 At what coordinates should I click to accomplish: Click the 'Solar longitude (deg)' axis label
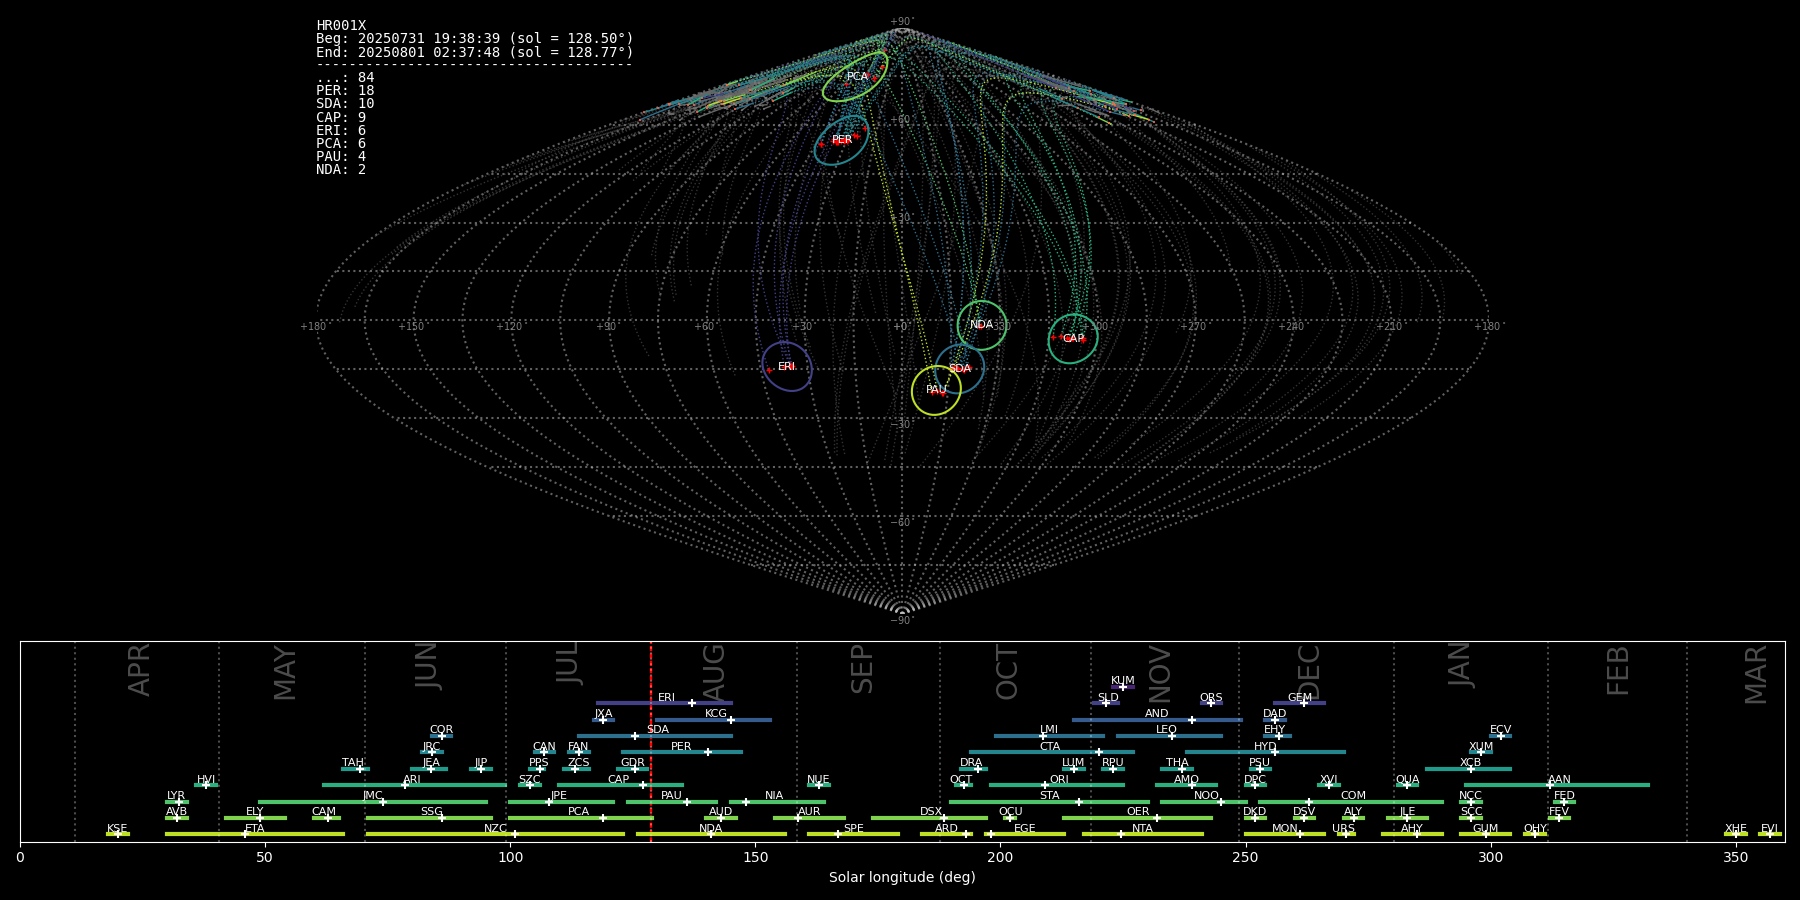click(902, 877)
